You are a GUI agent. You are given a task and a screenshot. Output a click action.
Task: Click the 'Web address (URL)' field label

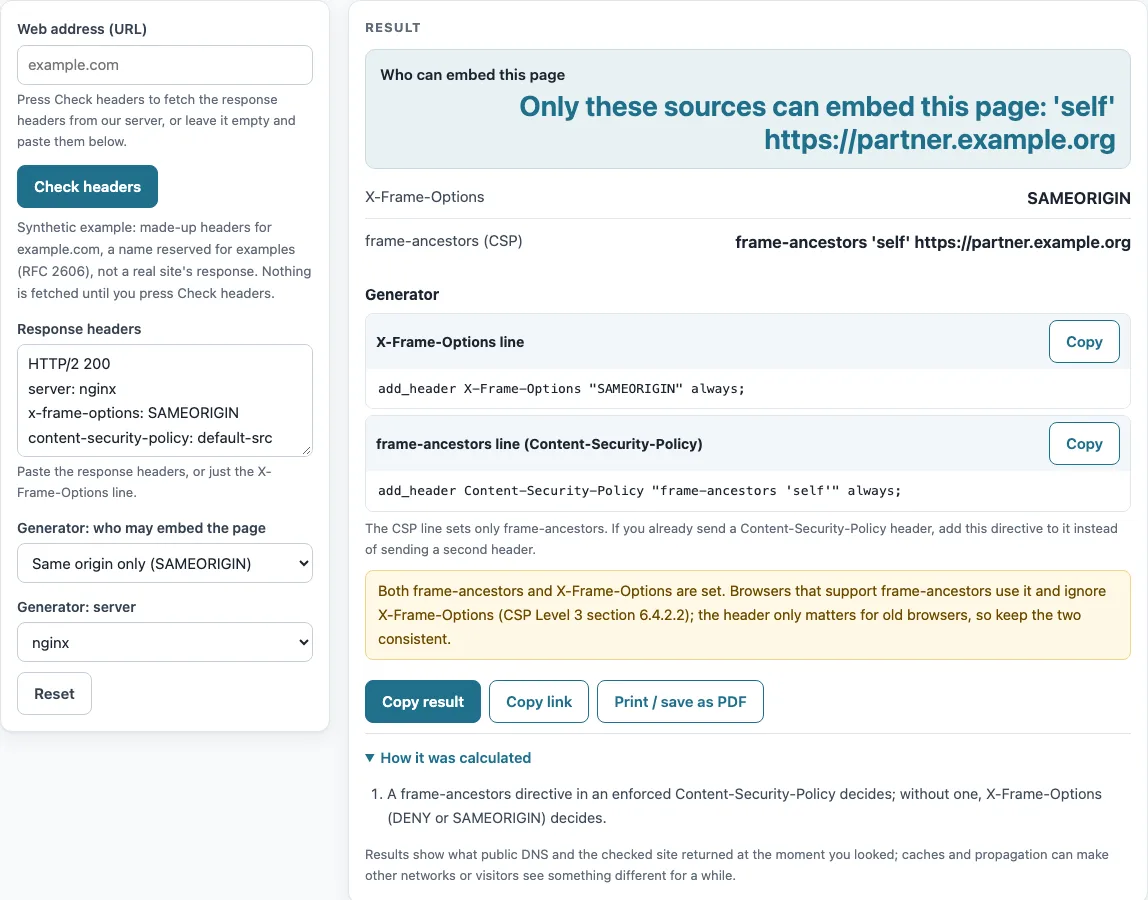(82, 29)
